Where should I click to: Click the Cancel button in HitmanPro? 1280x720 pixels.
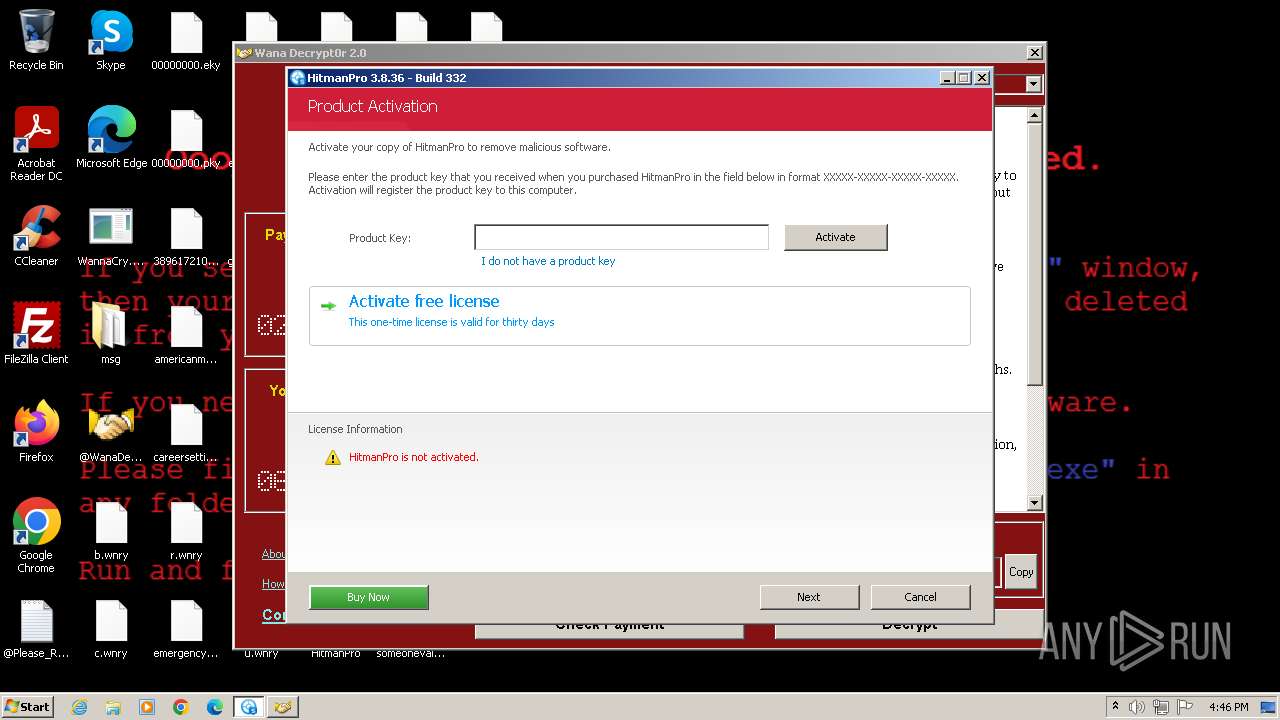(920, 597)
